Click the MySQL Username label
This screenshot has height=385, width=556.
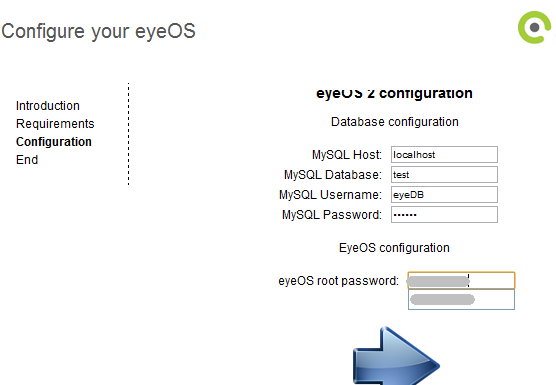tap(330, 195)
